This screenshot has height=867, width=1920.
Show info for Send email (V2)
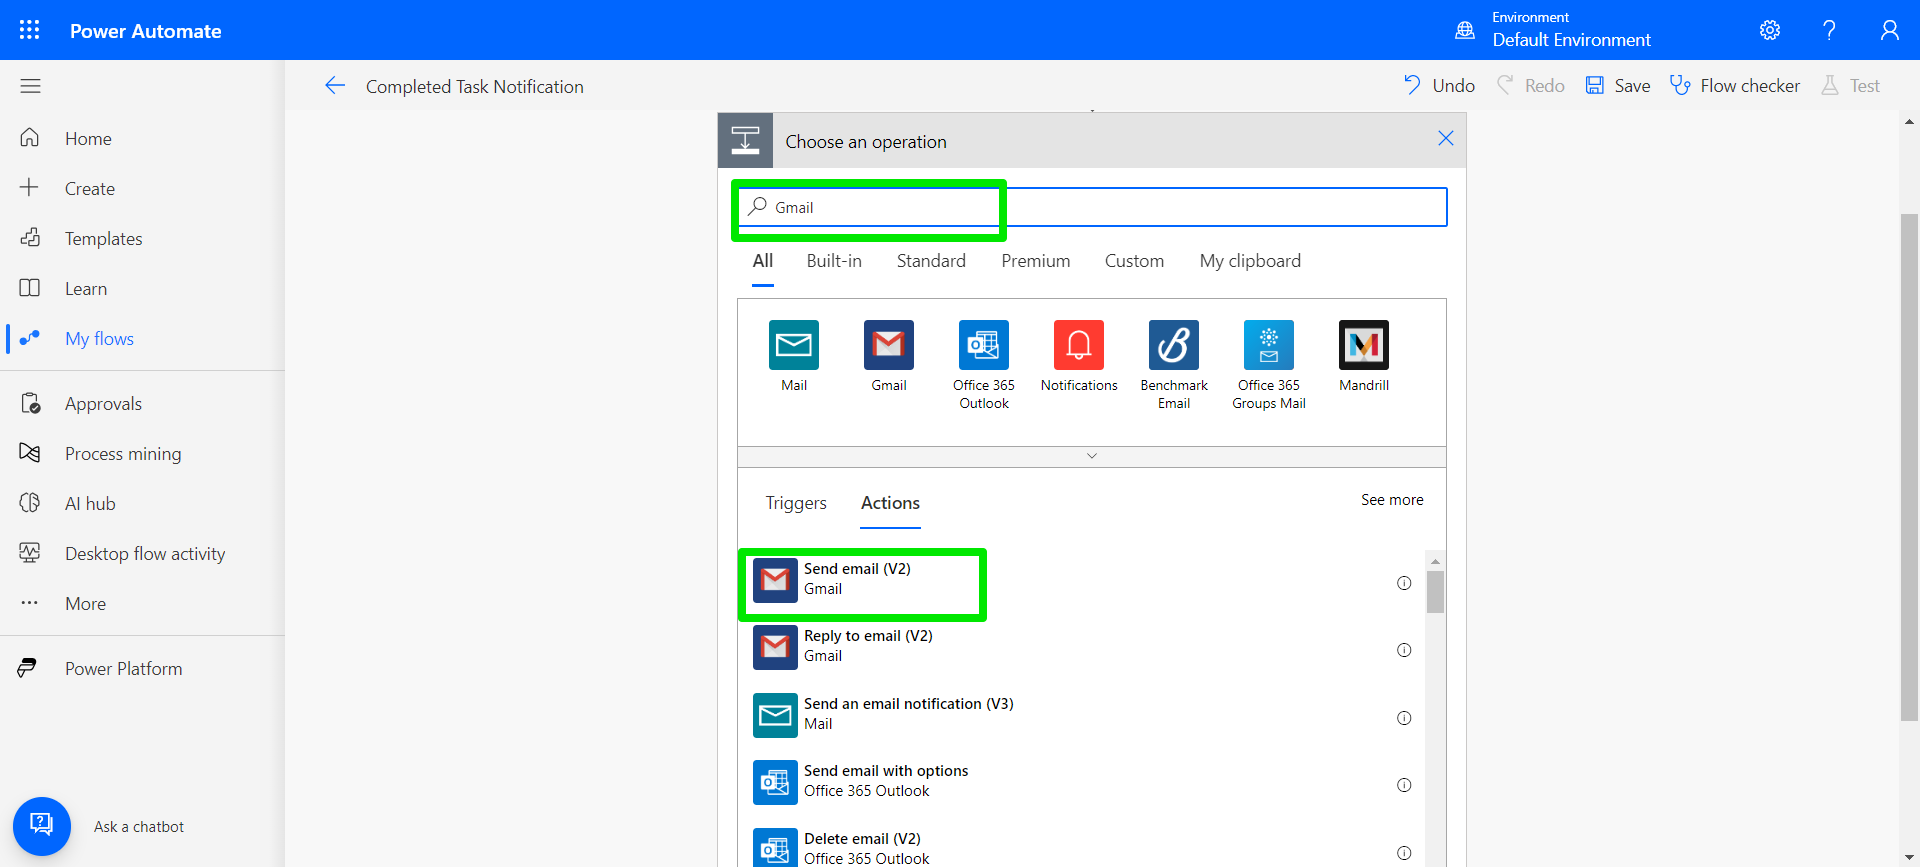click(x=1404, y=583)
